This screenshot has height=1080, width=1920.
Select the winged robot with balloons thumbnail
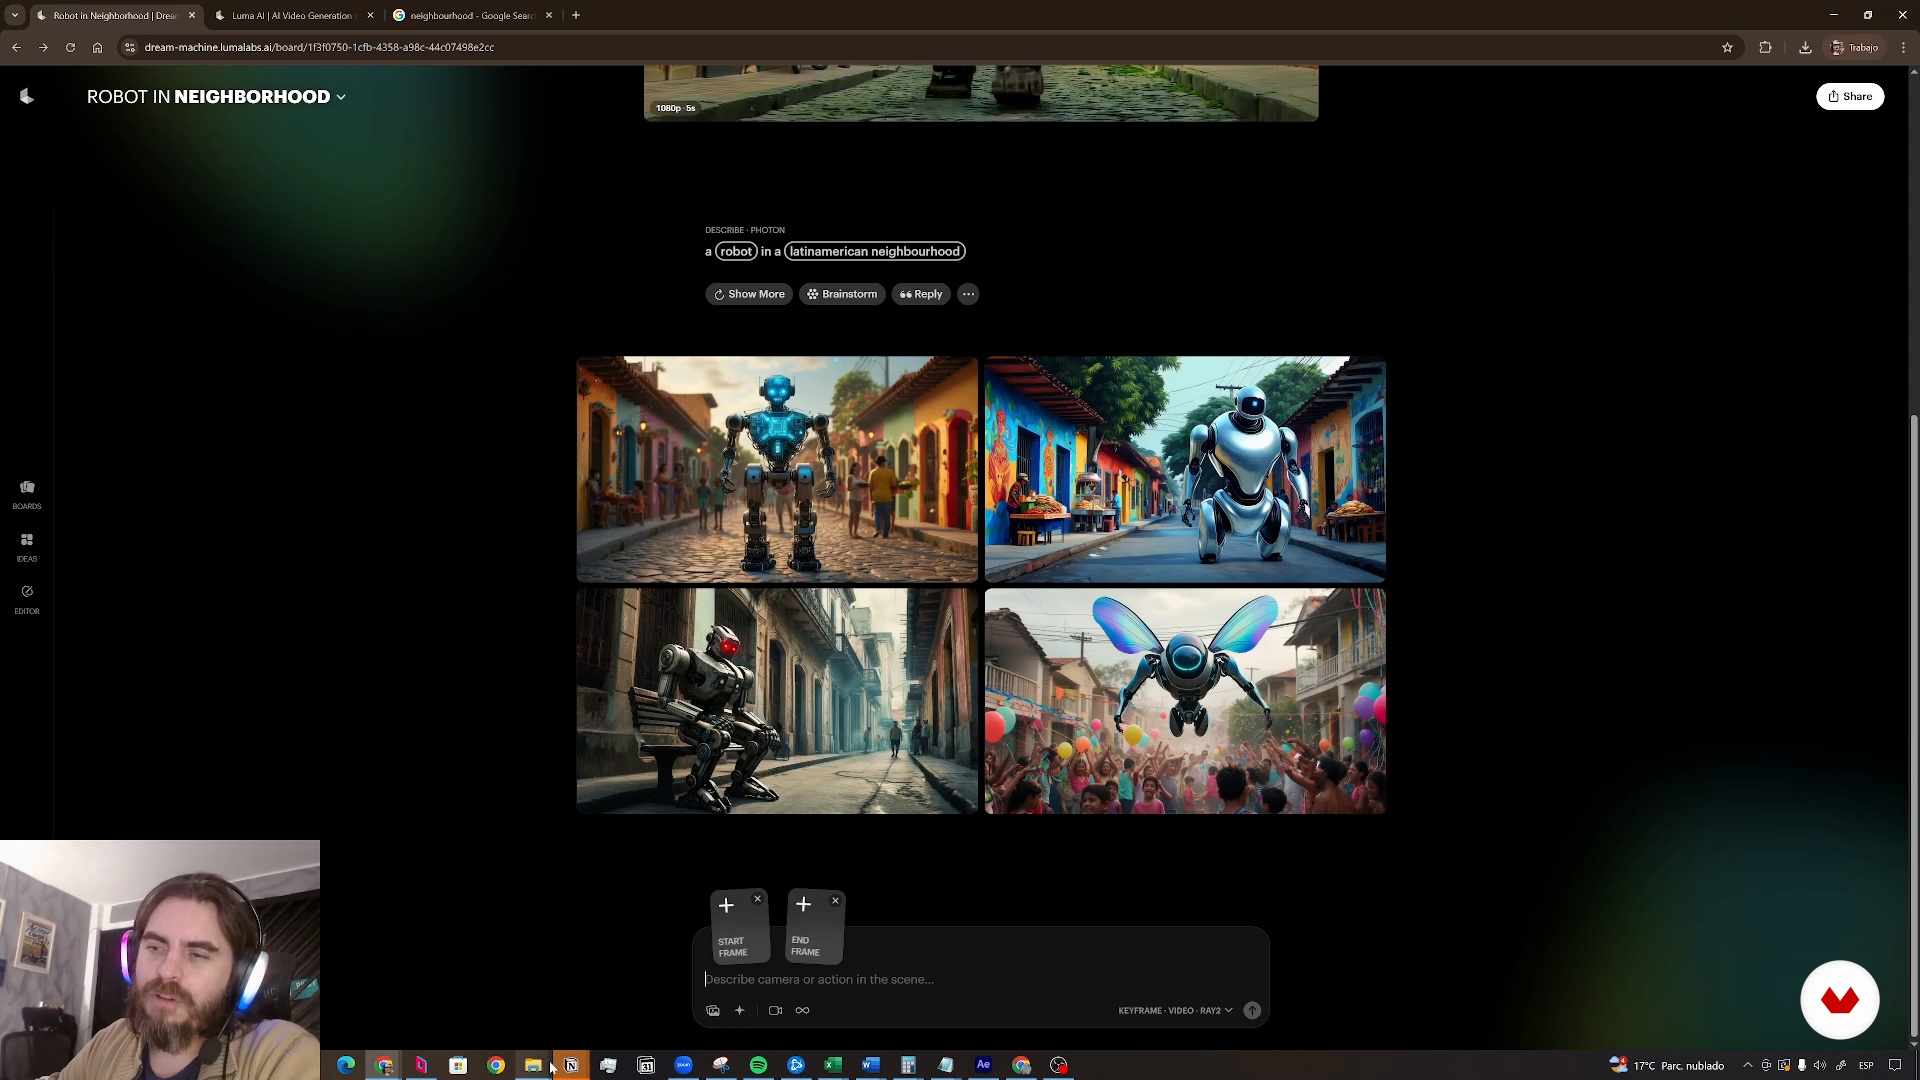click(x=1185, y=701)
